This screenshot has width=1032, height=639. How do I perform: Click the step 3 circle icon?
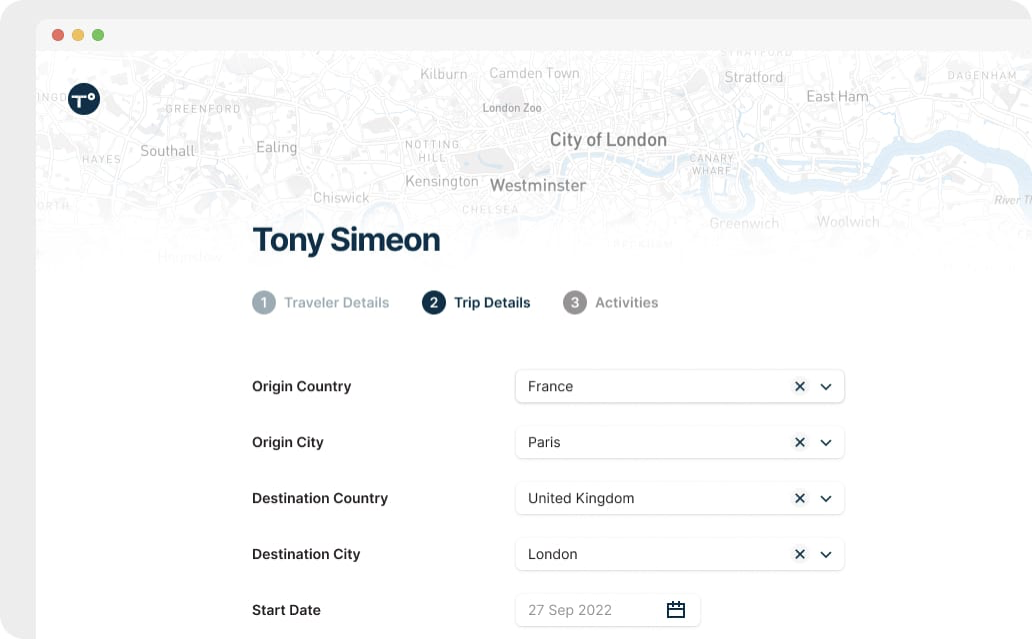tap(574, 302)
